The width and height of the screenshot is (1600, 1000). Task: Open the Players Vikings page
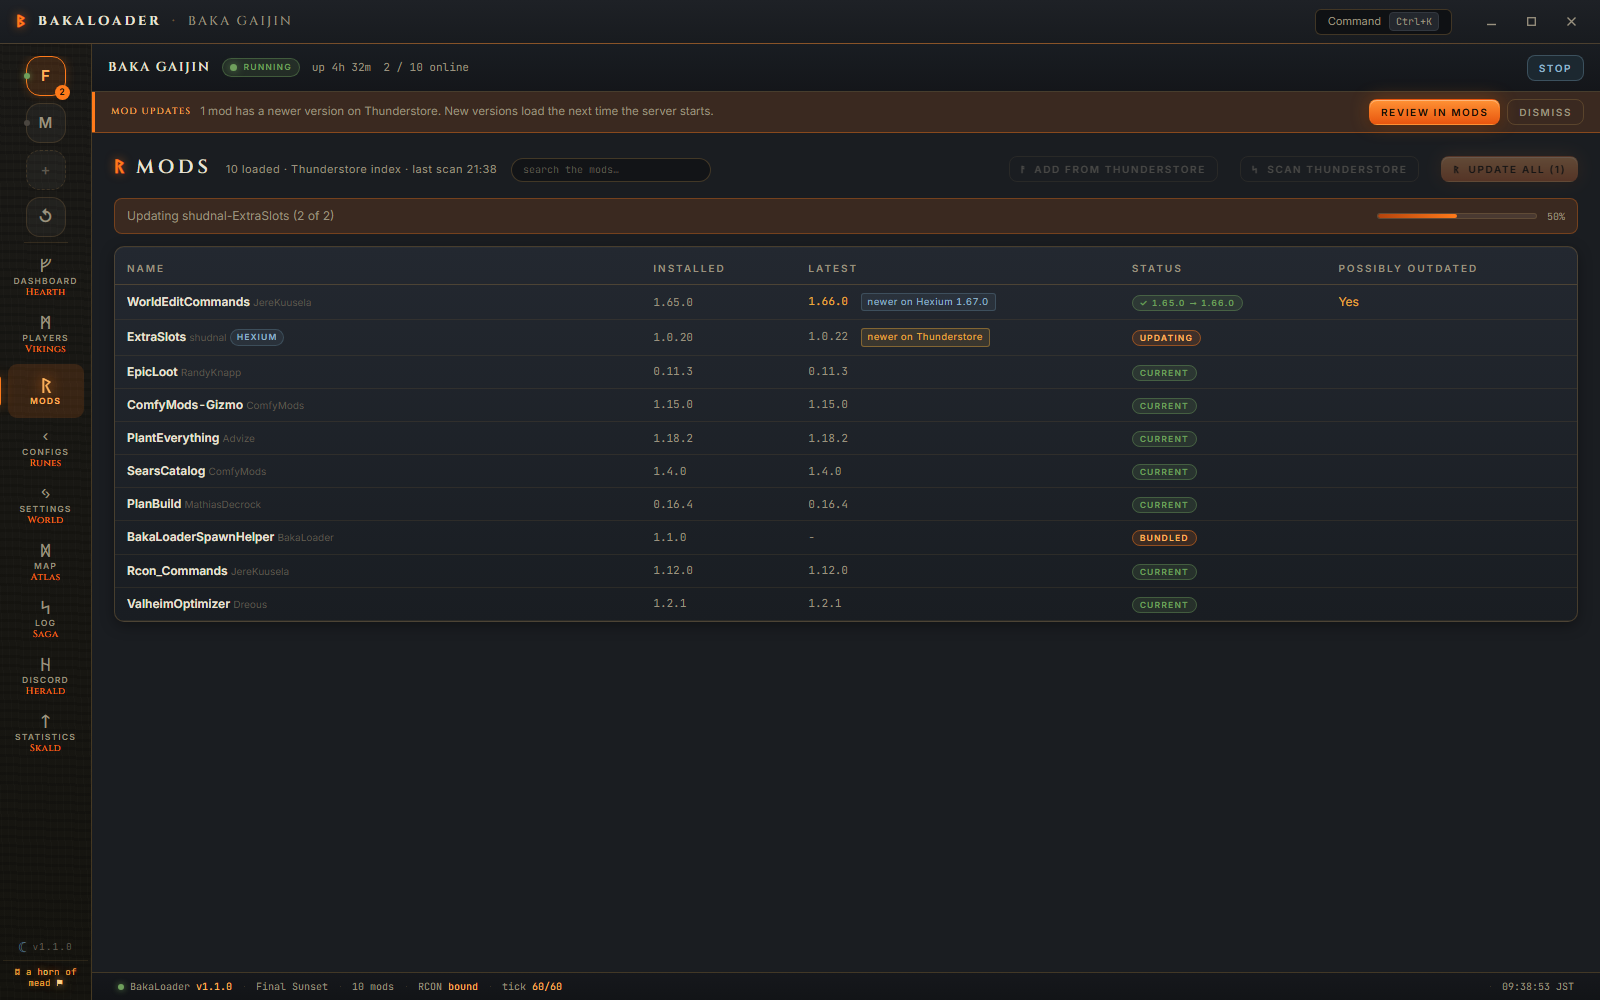tap(45, 335)
